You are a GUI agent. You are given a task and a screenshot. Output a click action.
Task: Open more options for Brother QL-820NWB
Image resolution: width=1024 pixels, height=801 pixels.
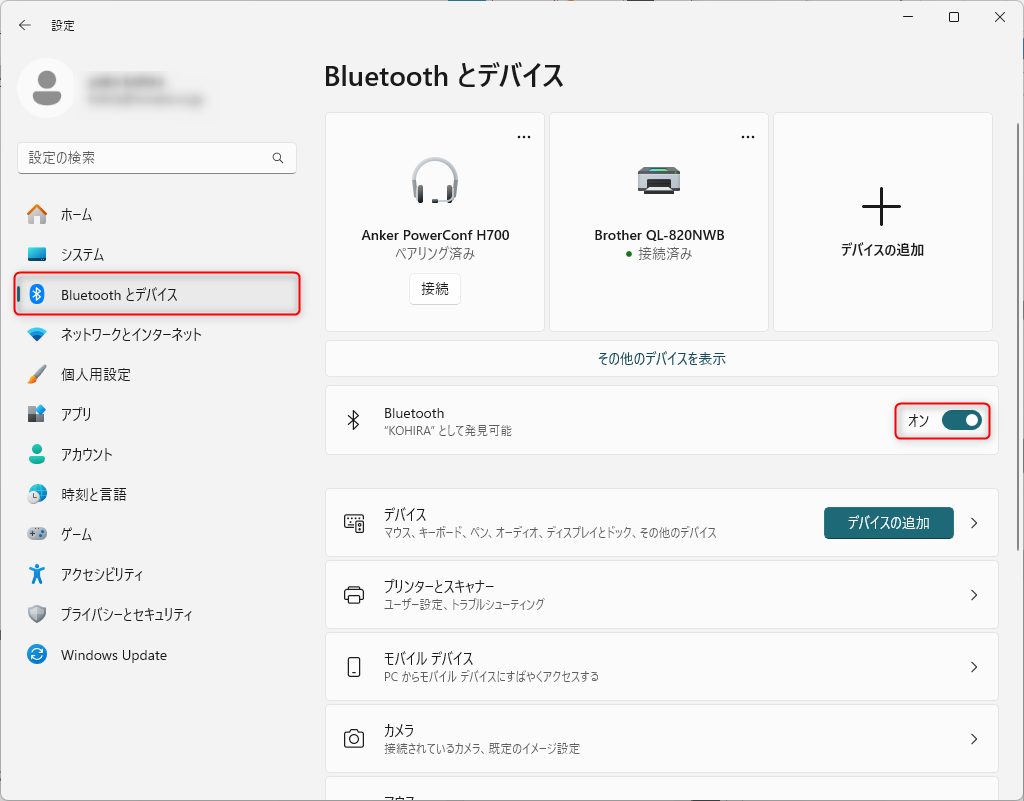pos(748,137)
